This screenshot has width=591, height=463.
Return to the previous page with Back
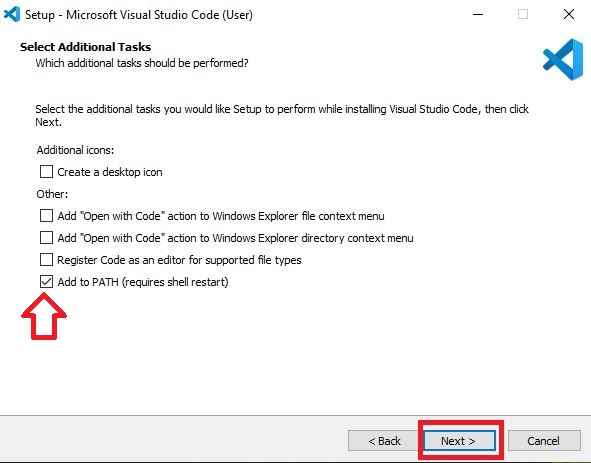384,440
